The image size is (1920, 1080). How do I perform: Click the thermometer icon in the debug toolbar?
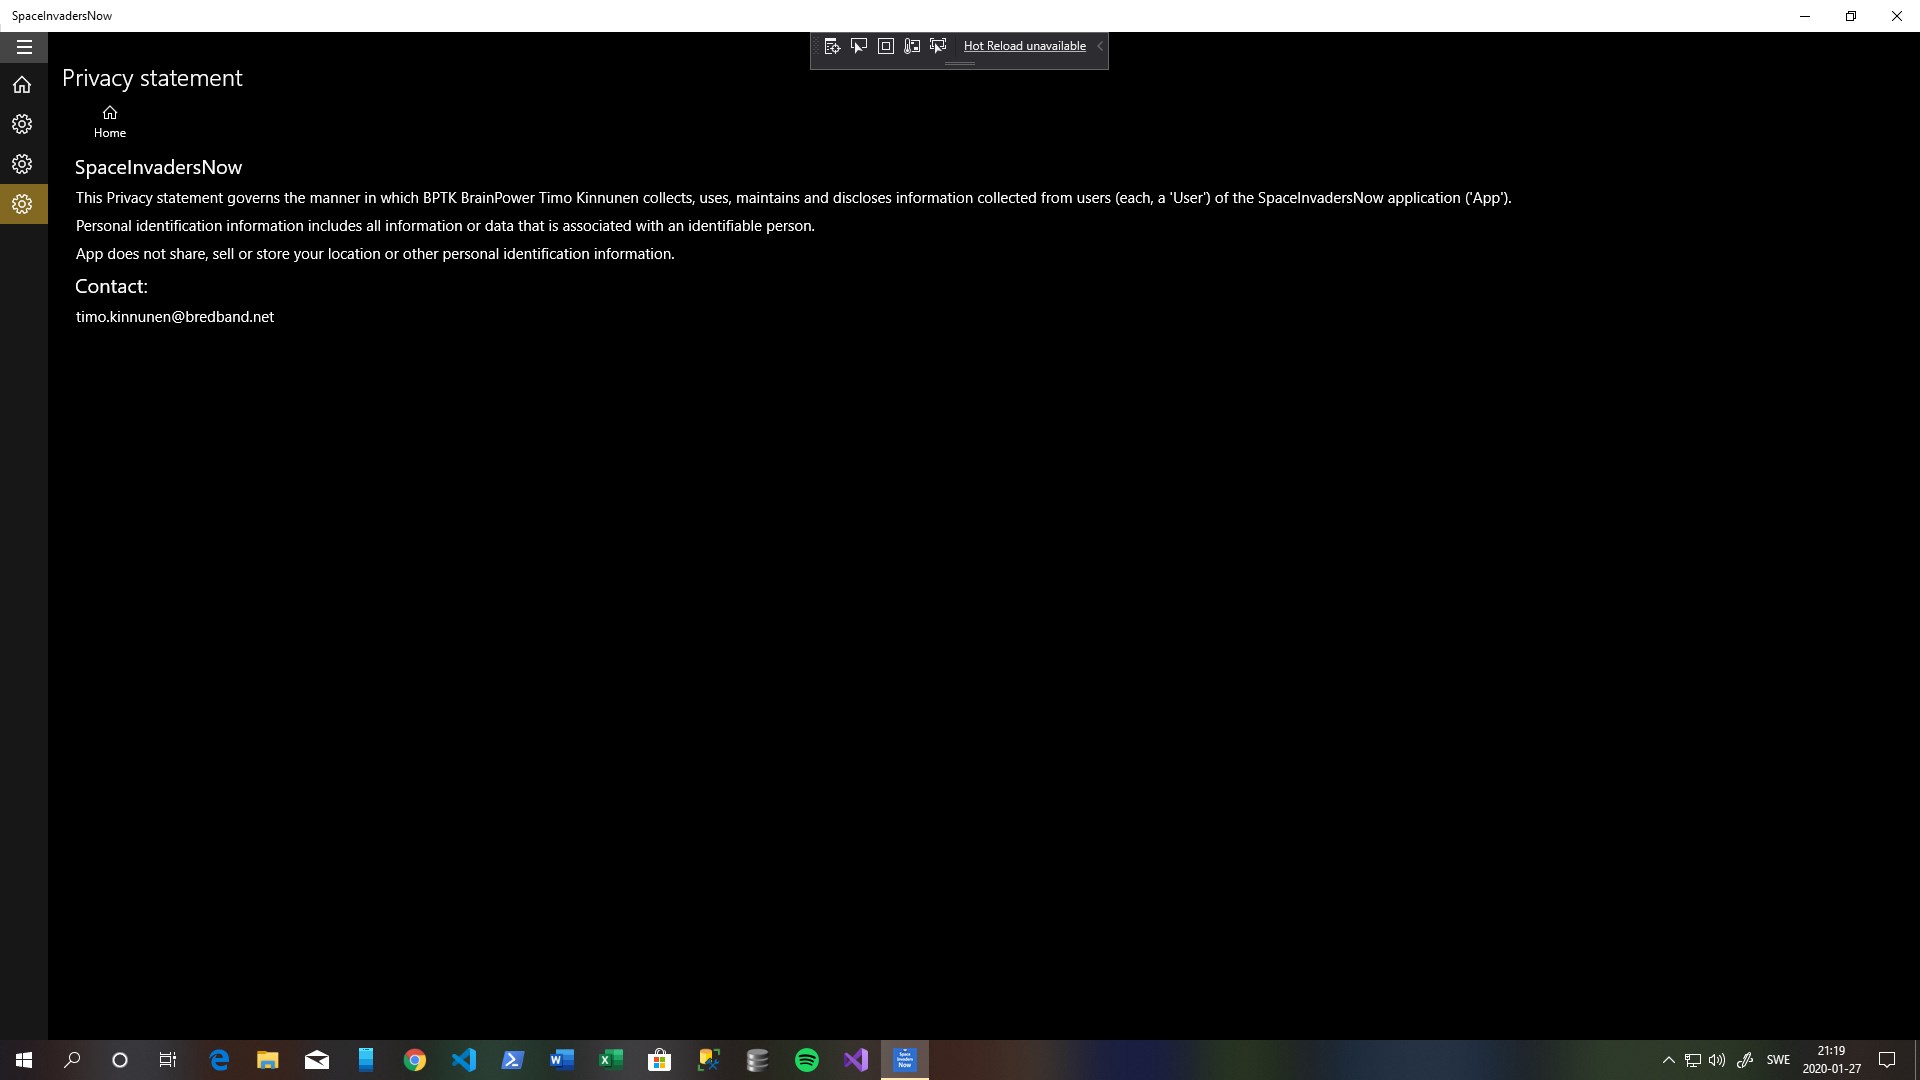(912, 46)
